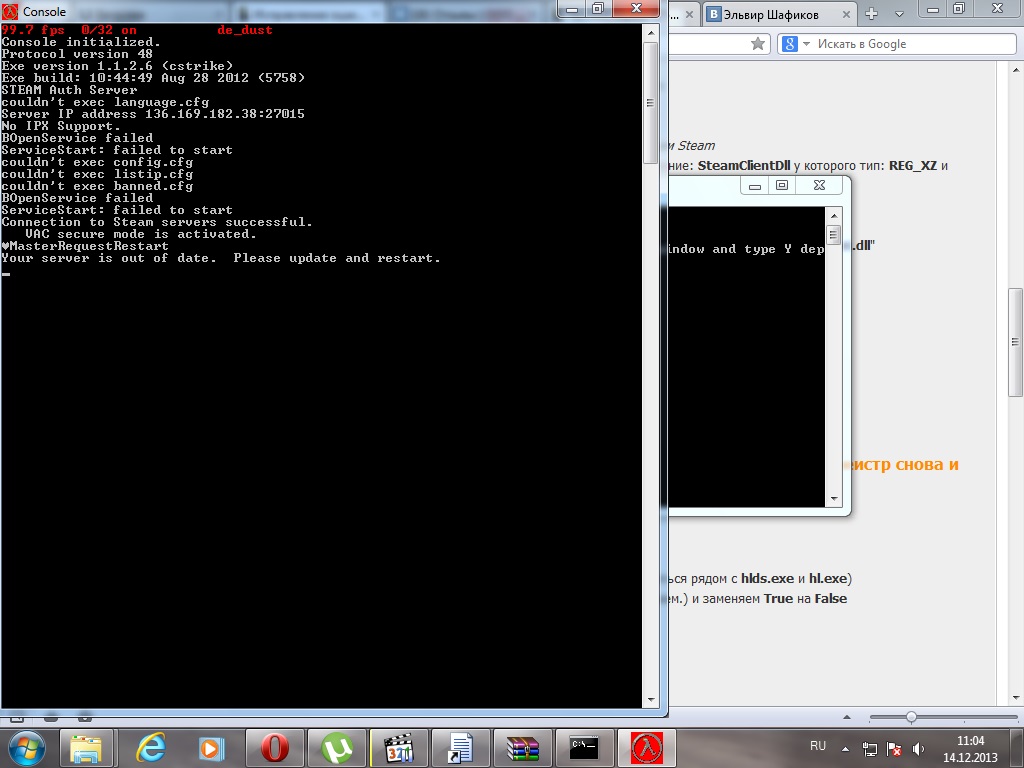Maximize the small embedded console window
Image resolution: width=1024 pixels, height=768 pixels.
[x=781, y=185]
